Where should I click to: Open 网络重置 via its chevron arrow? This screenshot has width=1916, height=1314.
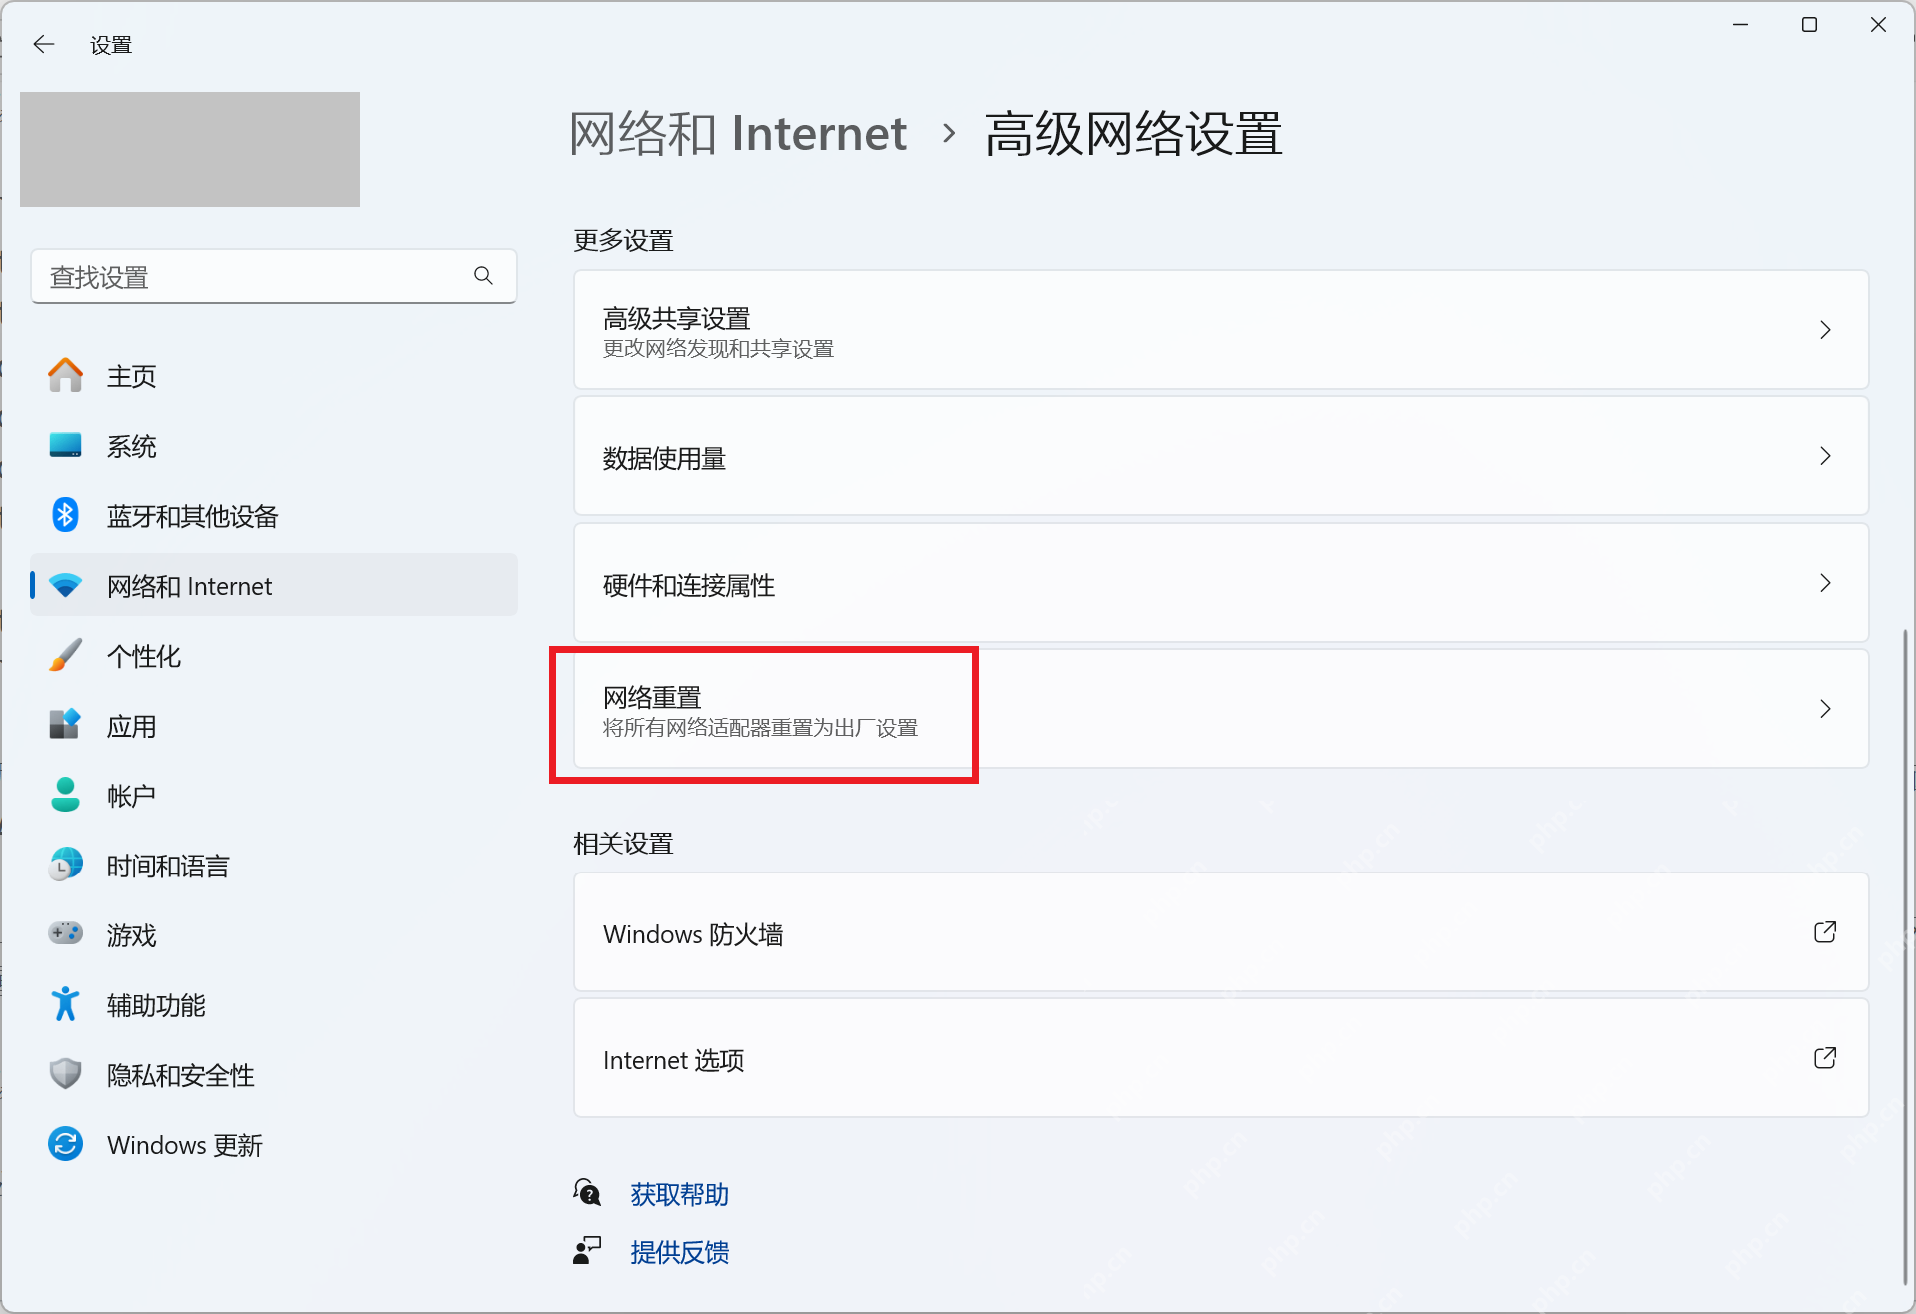click(1825, 709)
